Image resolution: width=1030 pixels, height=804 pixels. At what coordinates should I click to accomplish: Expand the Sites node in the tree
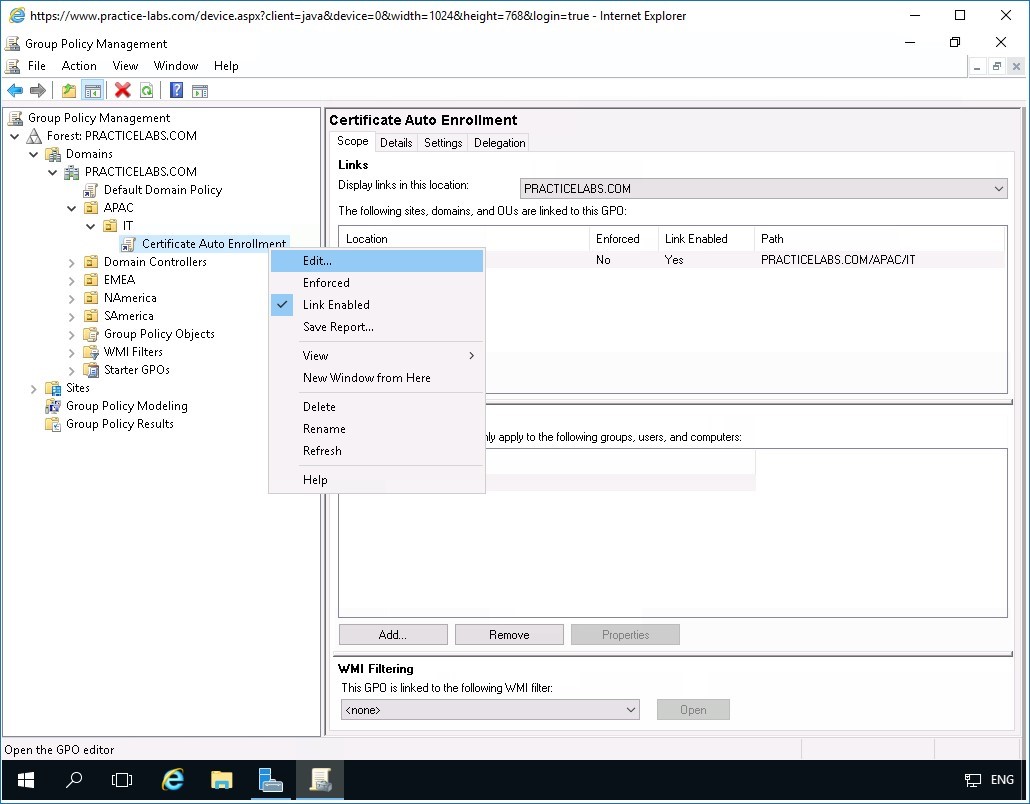tap(34, 387)
